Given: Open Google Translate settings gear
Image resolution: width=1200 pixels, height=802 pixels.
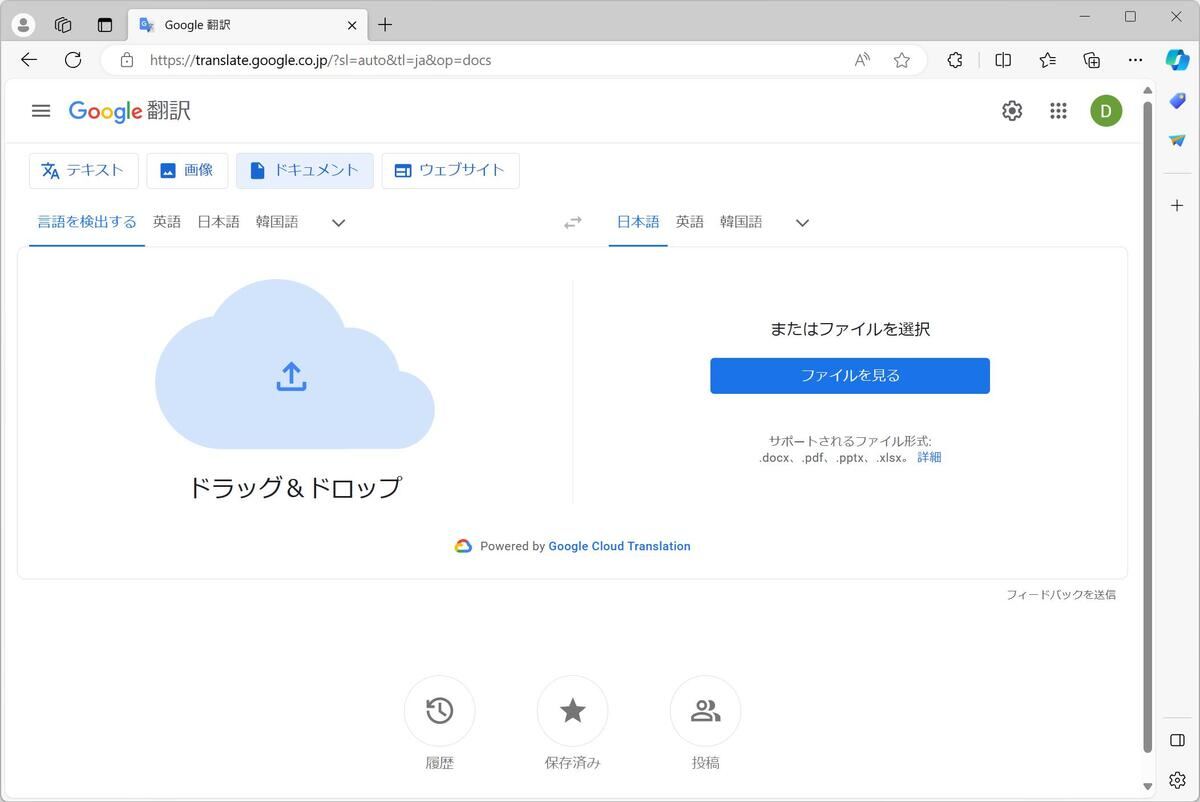Looking at the screenshot, I should point(1012,111).
